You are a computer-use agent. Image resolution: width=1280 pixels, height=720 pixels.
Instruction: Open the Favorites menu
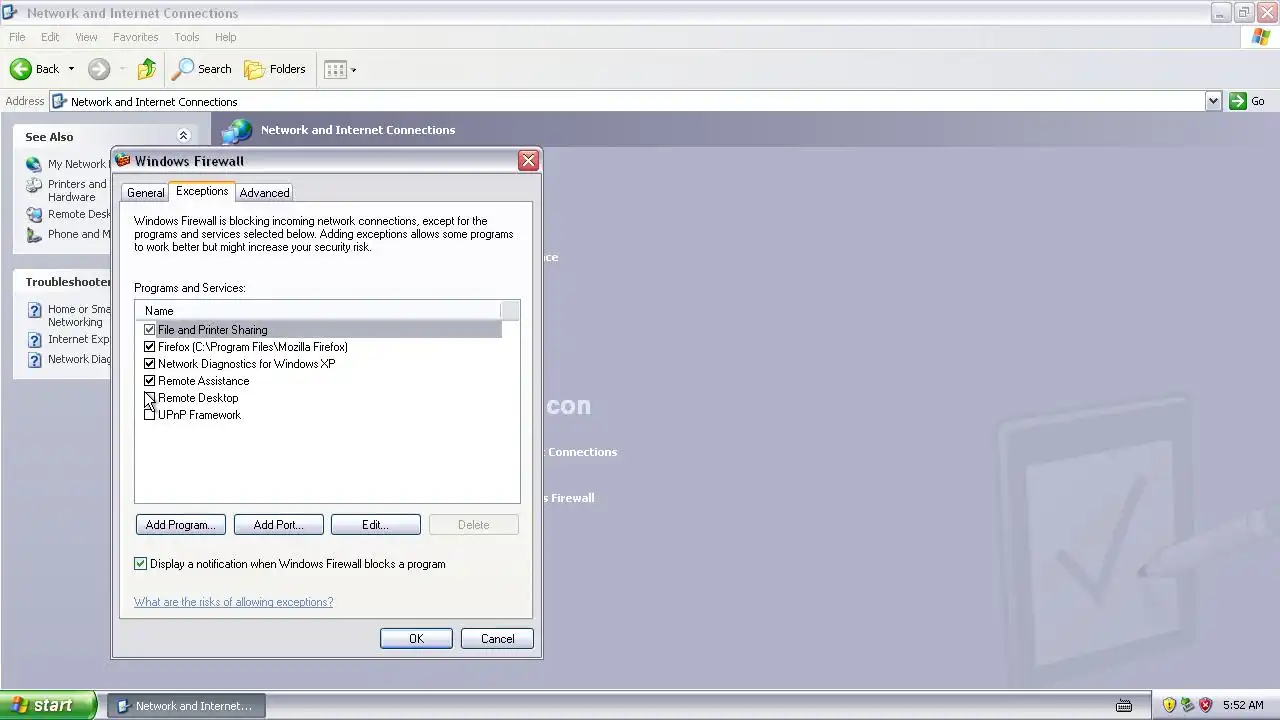(x=135, y=37)
